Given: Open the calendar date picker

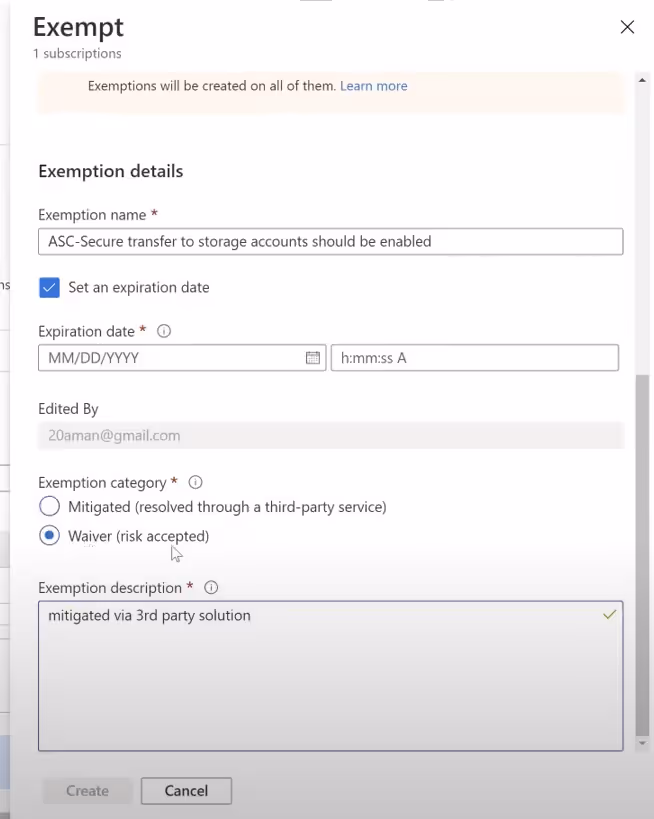Looking at the screenshot, I should click(x=313, y=358).
